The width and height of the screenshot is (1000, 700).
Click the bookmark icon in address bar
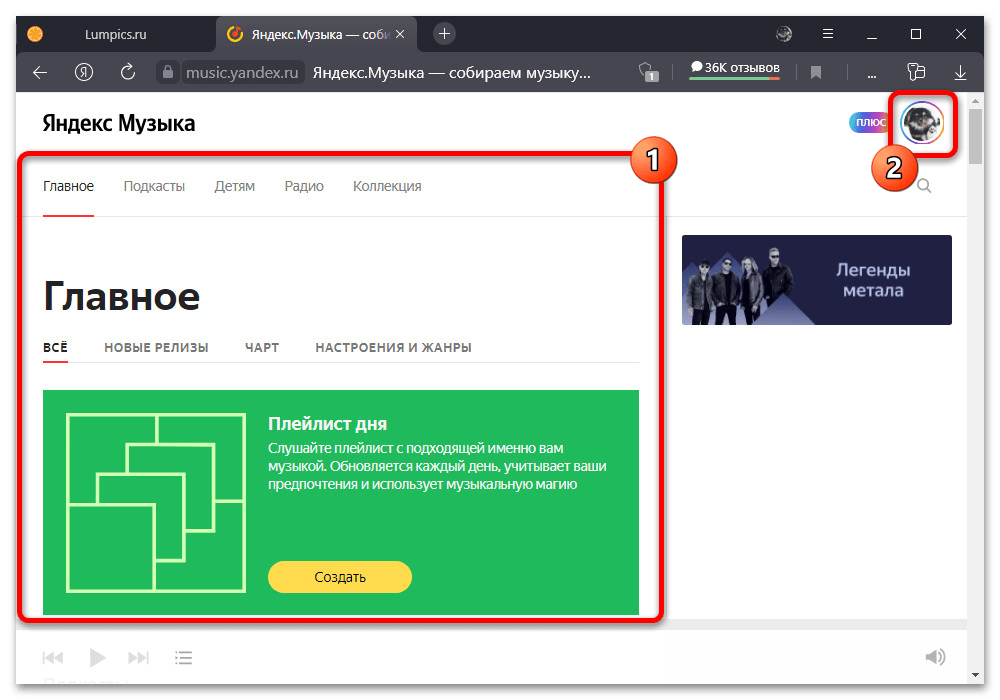click(x=816, y=72)
